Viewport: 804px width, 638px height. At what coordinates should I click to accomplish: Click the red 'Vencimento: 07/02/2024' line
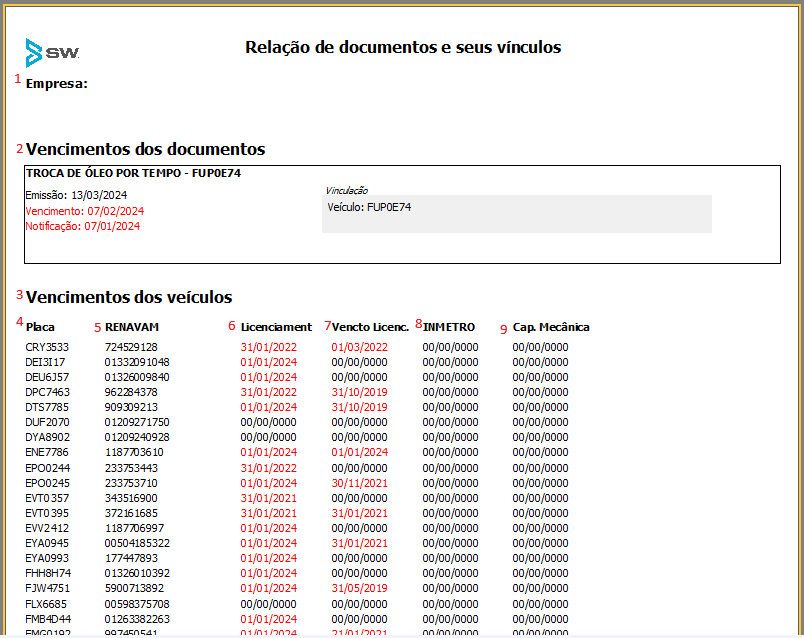coord(85,211)
